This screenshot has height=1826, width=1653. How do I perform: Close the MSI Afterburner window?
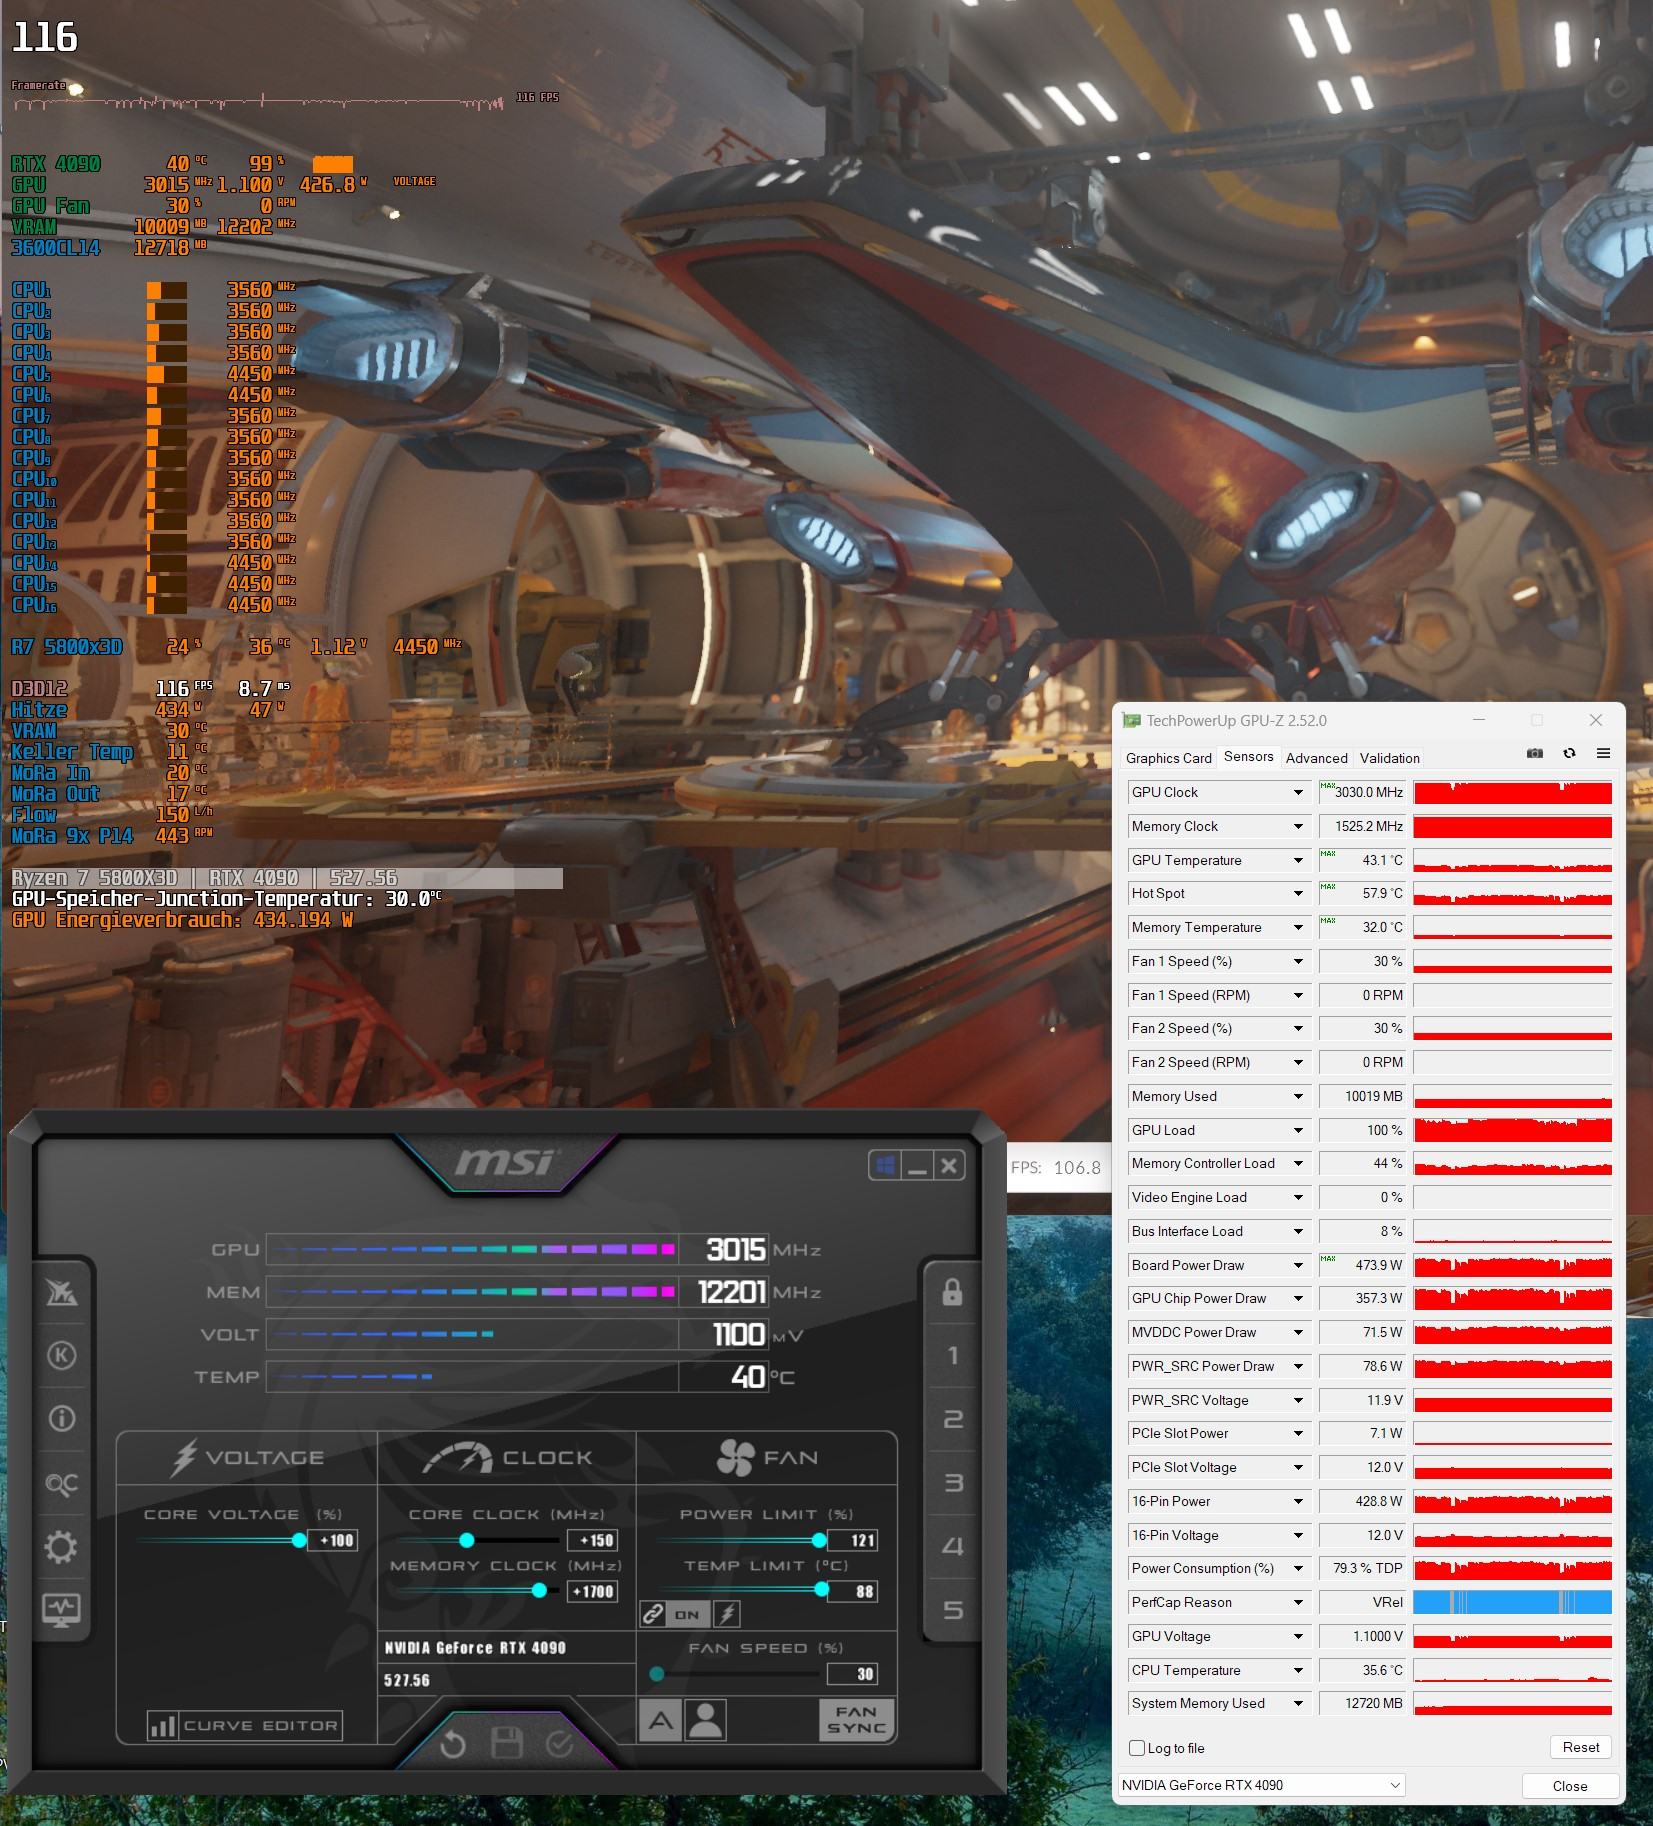pyautogui.click(x=949, y=1165)
